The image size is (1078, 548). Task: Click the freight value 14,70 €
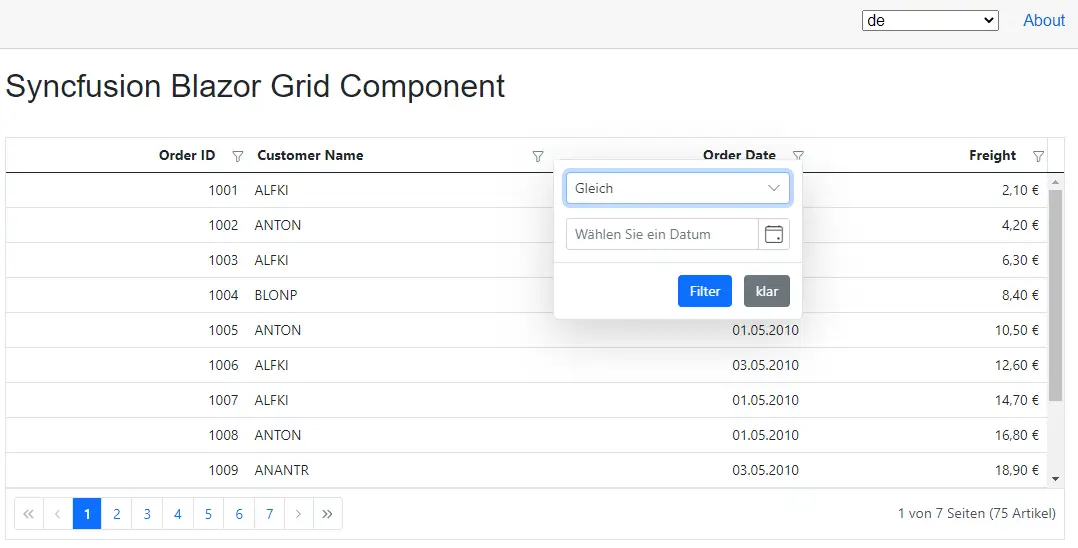point(1017,400)
